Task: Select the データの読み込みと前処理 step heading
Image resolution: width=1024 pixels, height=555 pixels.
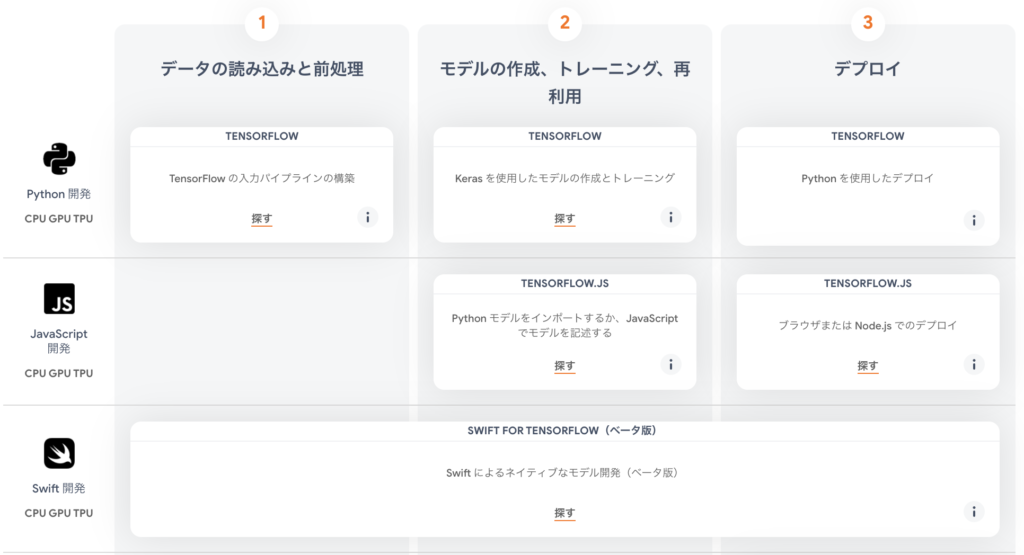Action: pos(262,69)
